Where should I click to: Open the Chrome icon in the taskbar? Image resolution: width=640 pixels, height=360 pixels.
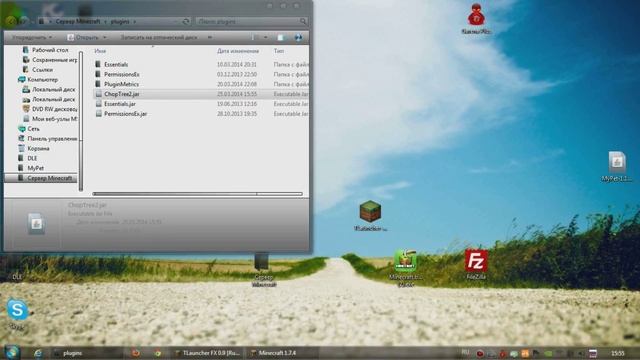click(x=158, y=353)
